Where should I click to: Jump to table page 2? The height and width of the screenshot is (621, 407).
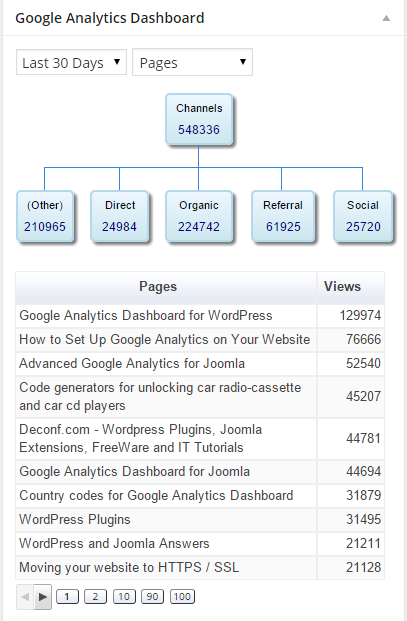95,596
